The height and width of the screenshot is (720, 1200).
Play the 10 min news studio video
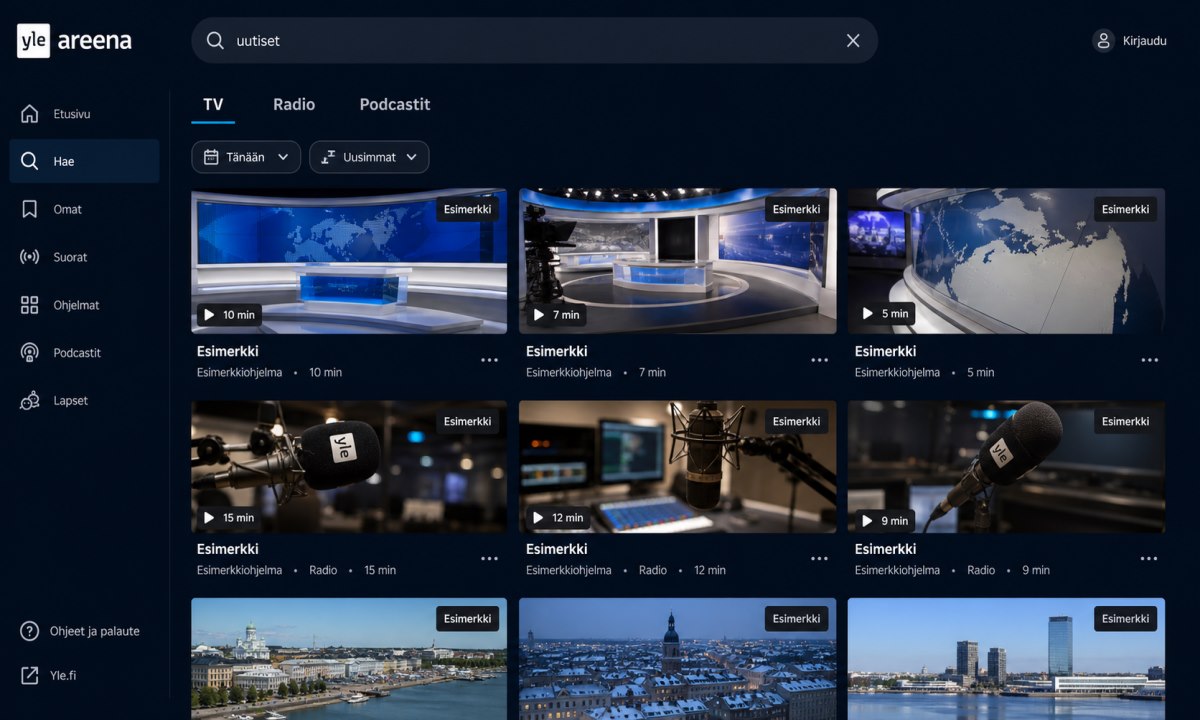[x=229, y=315]
